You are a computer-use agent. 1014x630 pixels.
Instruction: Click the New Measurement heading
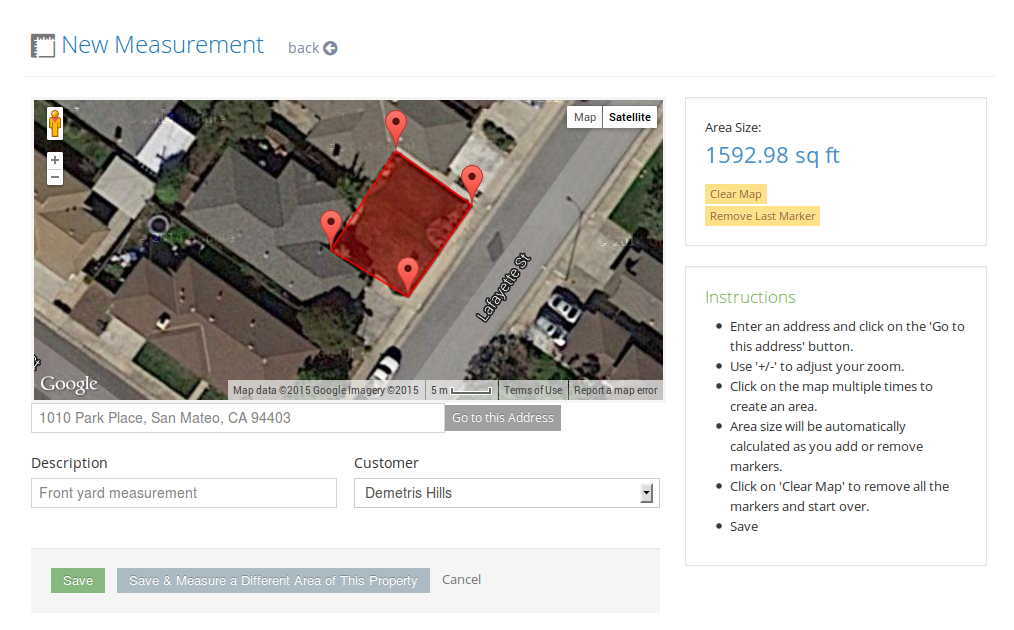coord(162,45)
